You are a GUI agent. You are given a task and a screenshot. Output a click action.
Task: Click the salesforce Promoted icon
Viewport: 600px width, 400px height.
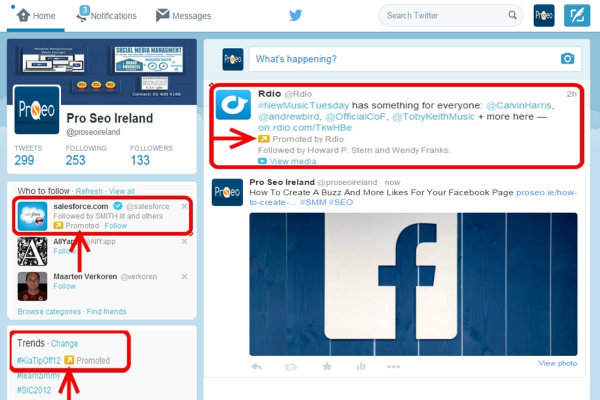pyautogui.click(x=58, y=226)
